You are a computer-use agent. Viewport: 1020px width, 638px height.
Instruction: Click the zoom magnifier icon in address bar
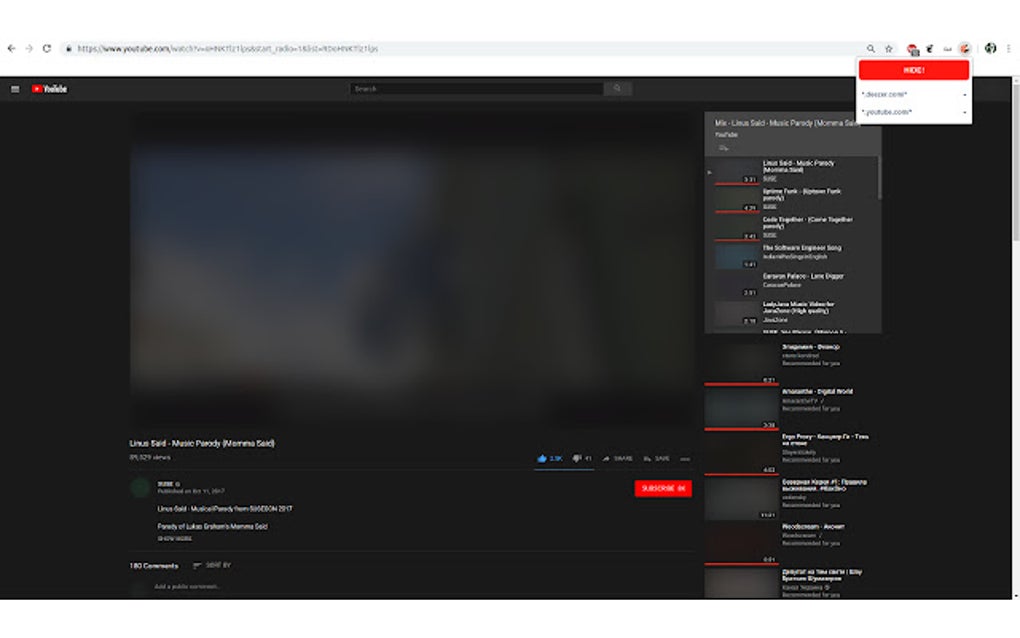tap(870, 49)
